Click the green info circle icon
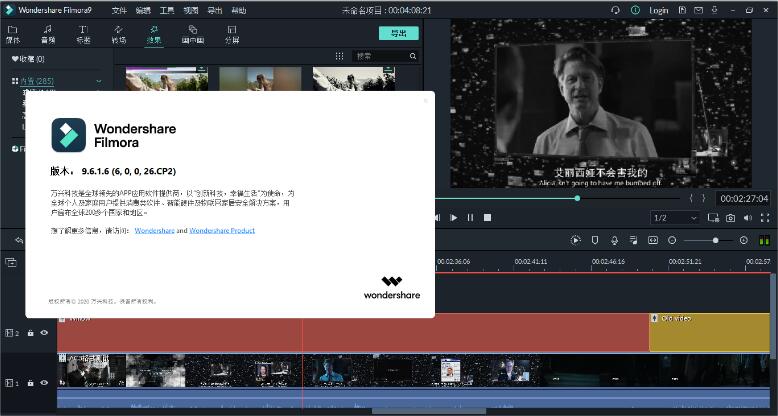 [x=635, y=10]
